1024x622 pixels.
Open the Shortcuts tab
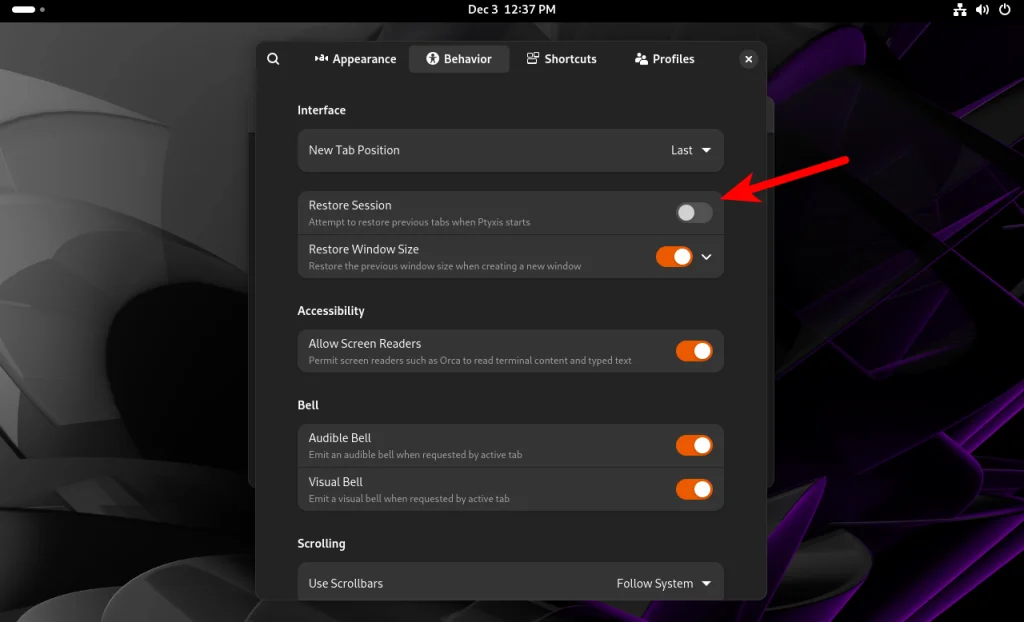click(562, 59)
